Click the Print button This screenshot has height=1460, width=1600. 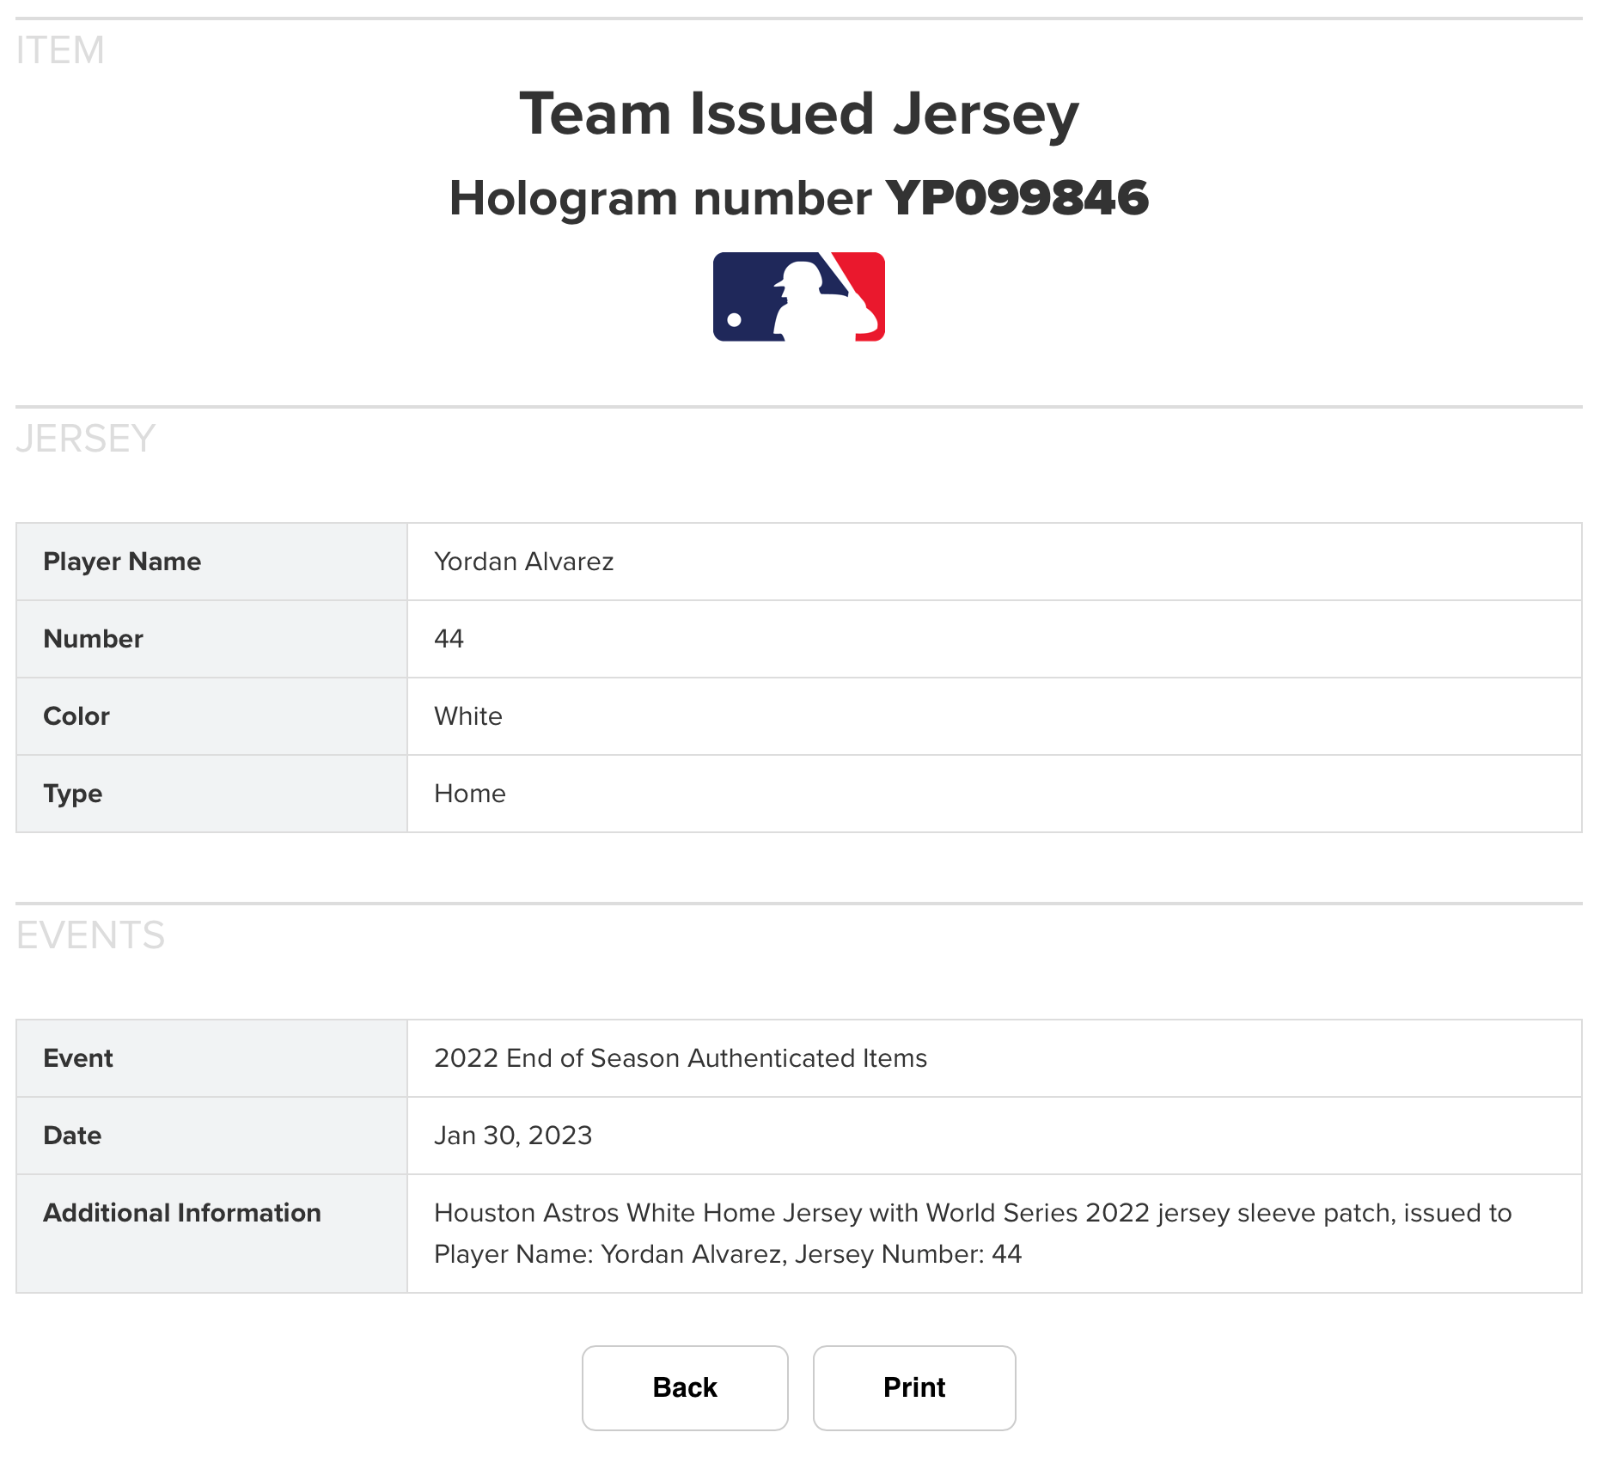tap(914, 1388)
